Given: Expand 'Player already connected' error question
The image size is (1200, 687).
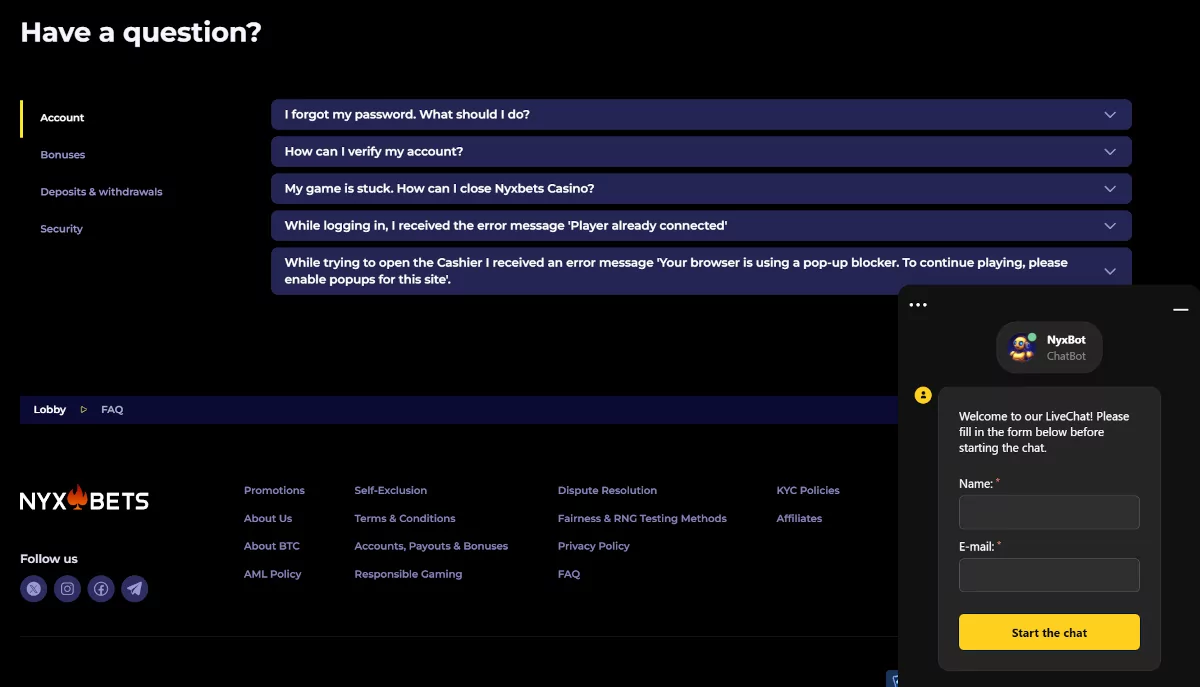Looking at the screenshot, I should (701, 225).
